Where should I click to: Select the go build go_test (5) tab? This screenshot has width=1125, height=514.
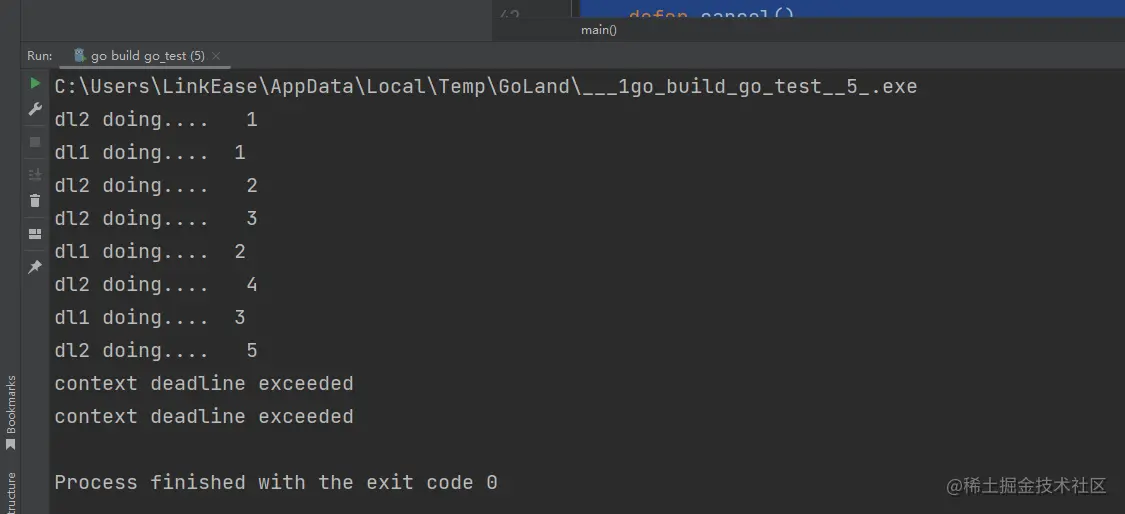147,56
